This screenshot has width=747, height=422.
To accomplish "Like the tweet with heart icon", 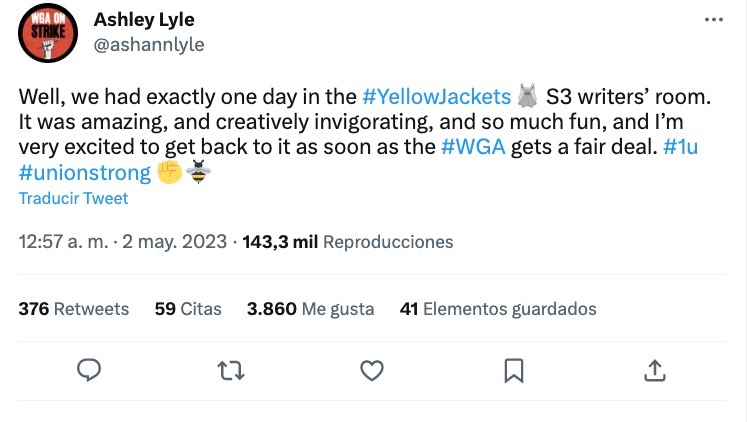I will pos(372,371).
